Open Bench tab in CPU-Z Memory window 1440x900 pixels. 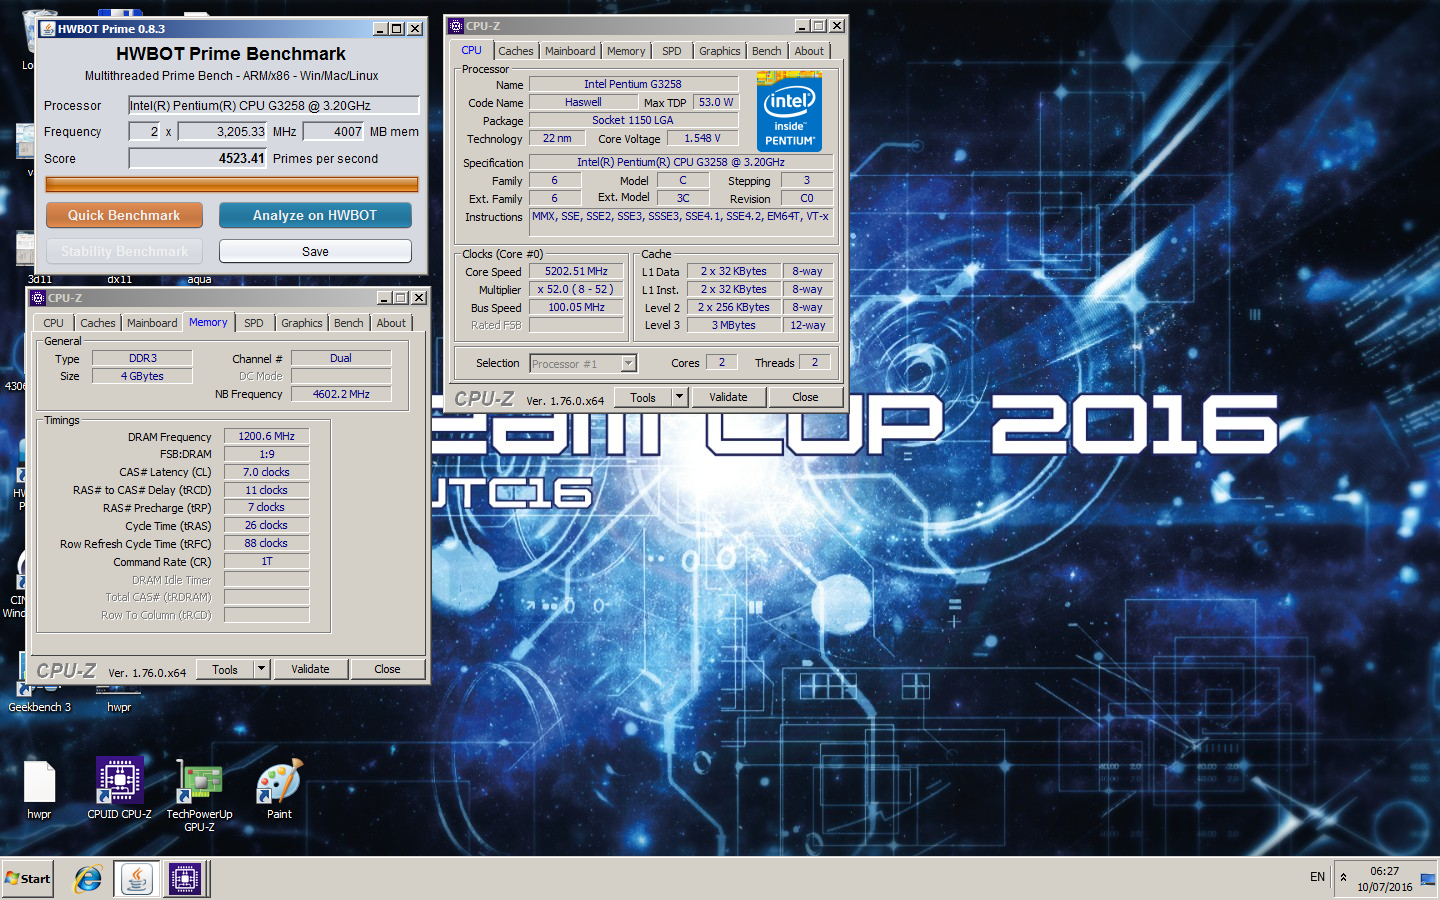point(349,323)
